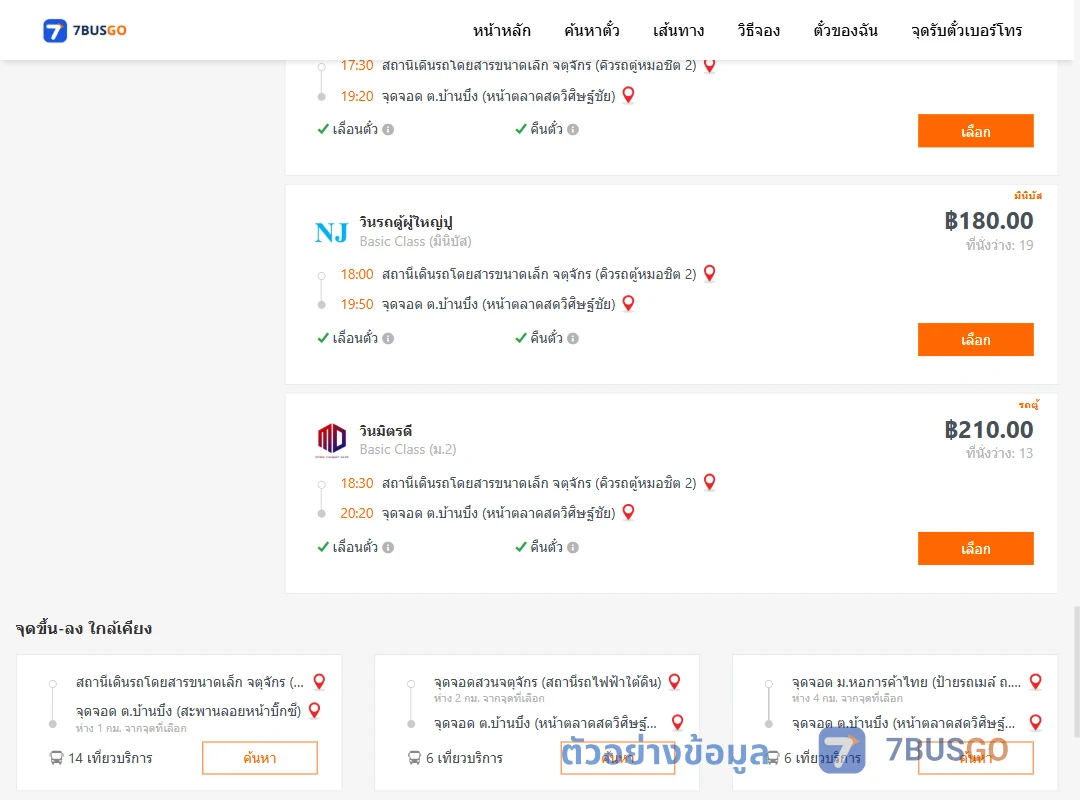Image resolution: width=1080 pixels, height=800 pixels.
Task: Click วินมิตรดี operator name
Action: pos(386,431)
